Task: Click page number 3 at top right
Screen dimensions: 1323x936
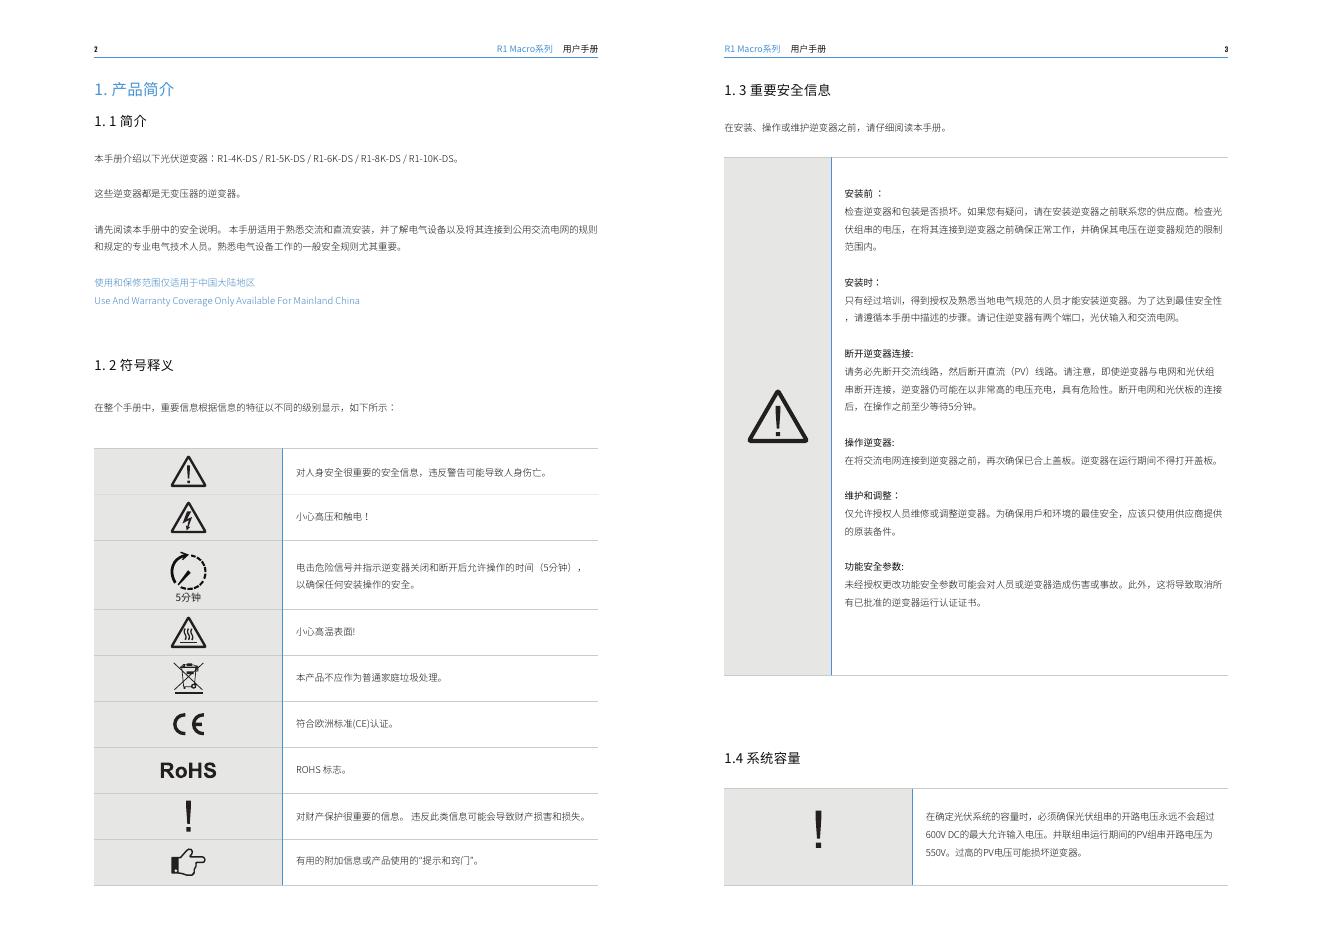Action: 1226,49
